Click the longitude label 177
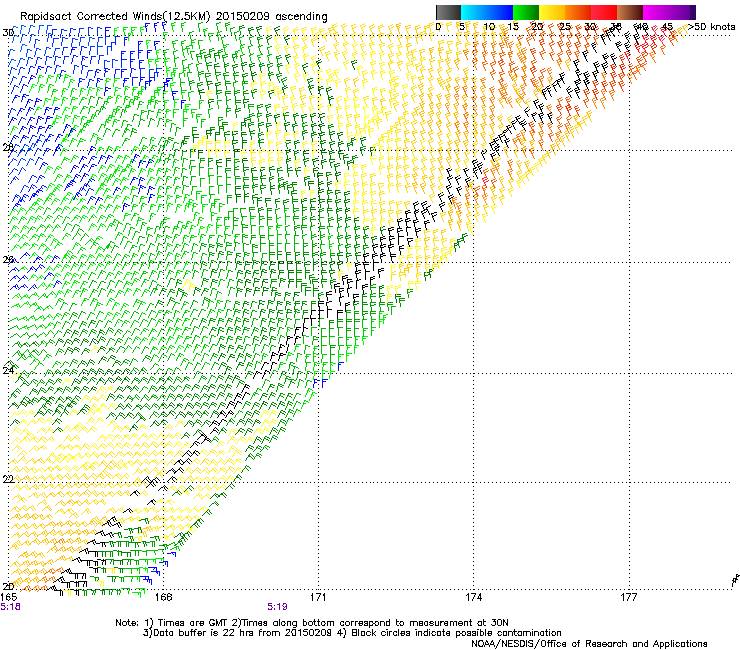The height and width of the screenshot is (650, 740). (x=629, y=597)
